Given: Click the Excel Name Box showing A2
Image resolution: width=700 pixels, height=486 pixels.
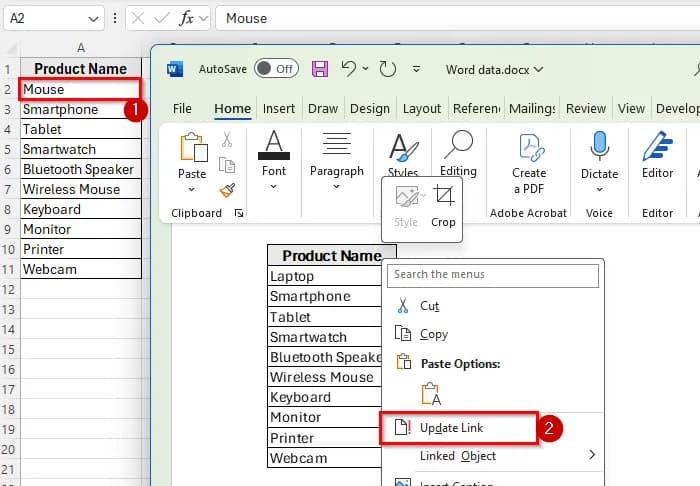Looking at the screenshot, I should tap(46, 18).
